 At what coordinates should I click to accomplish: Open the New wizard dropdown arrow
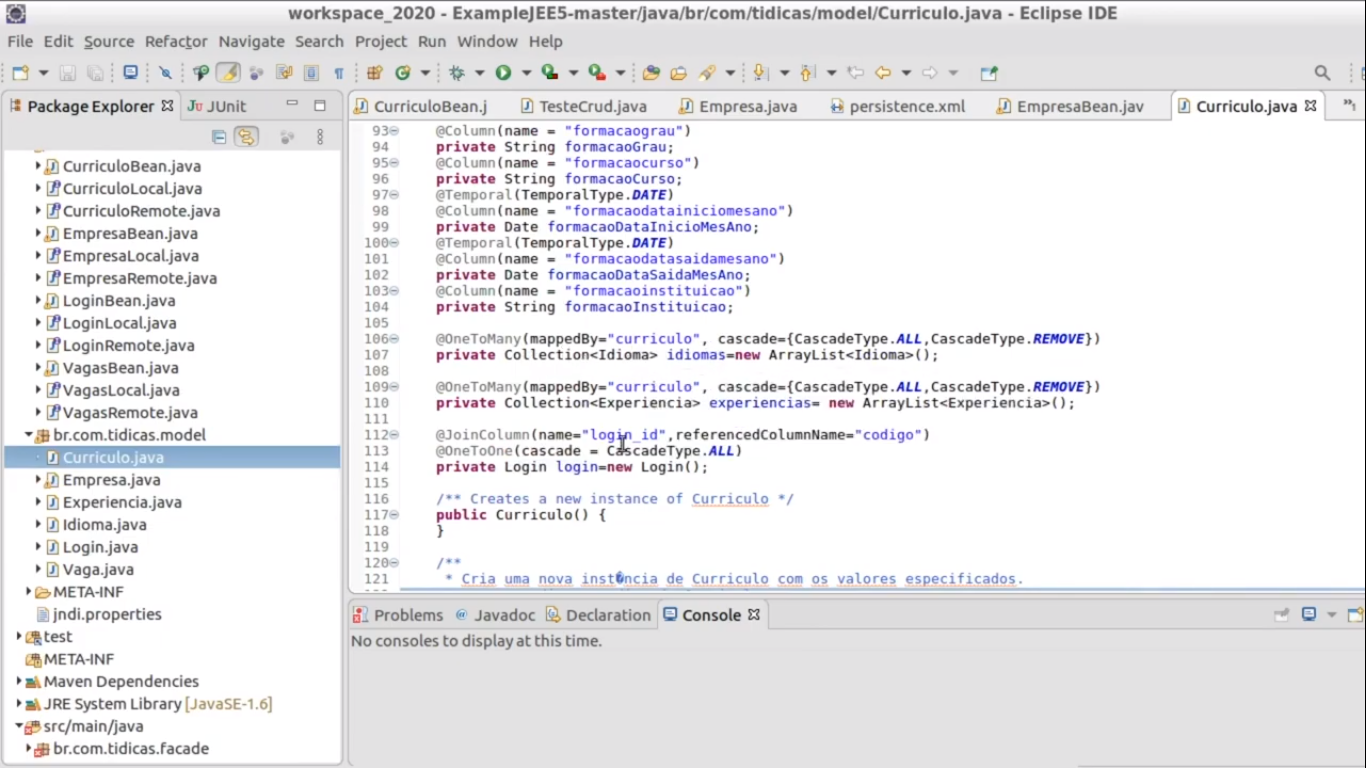click(x=43, y=73)
